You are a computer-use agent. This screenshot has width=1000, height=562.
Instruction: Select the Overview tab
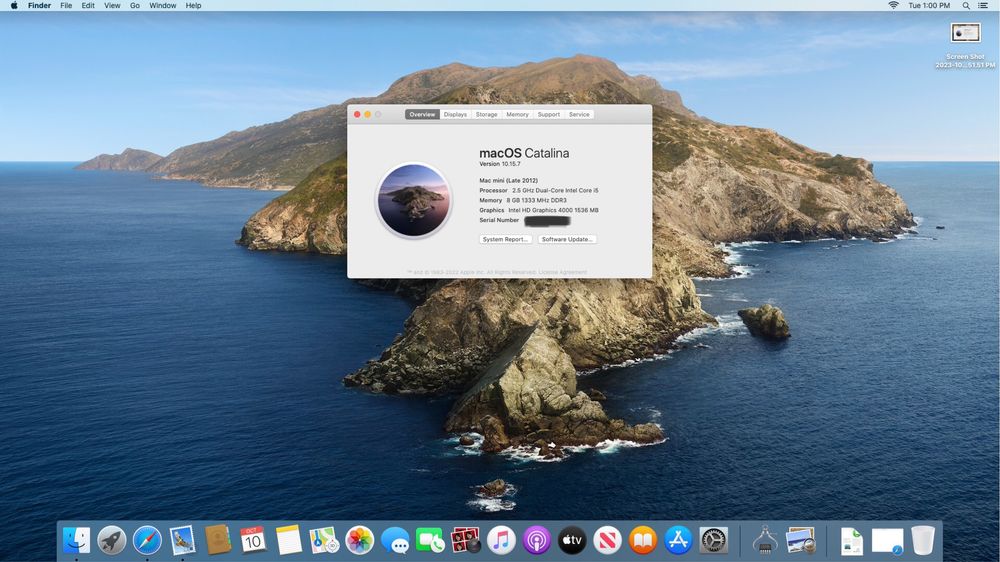(x=422, y=114)
